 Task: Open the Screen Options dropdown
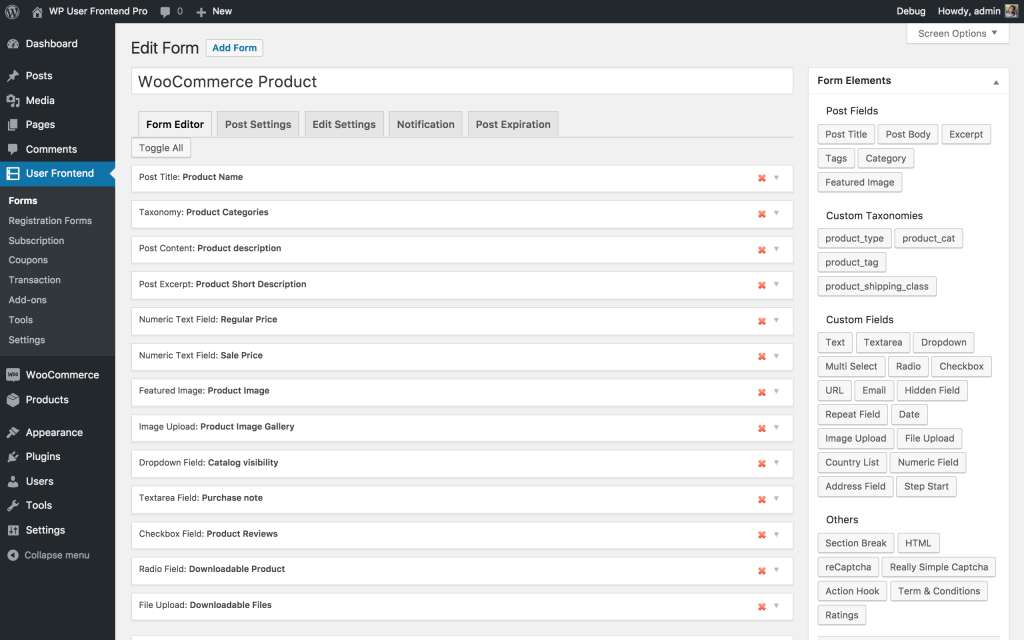pyautogui.click(x=957, y=33)
